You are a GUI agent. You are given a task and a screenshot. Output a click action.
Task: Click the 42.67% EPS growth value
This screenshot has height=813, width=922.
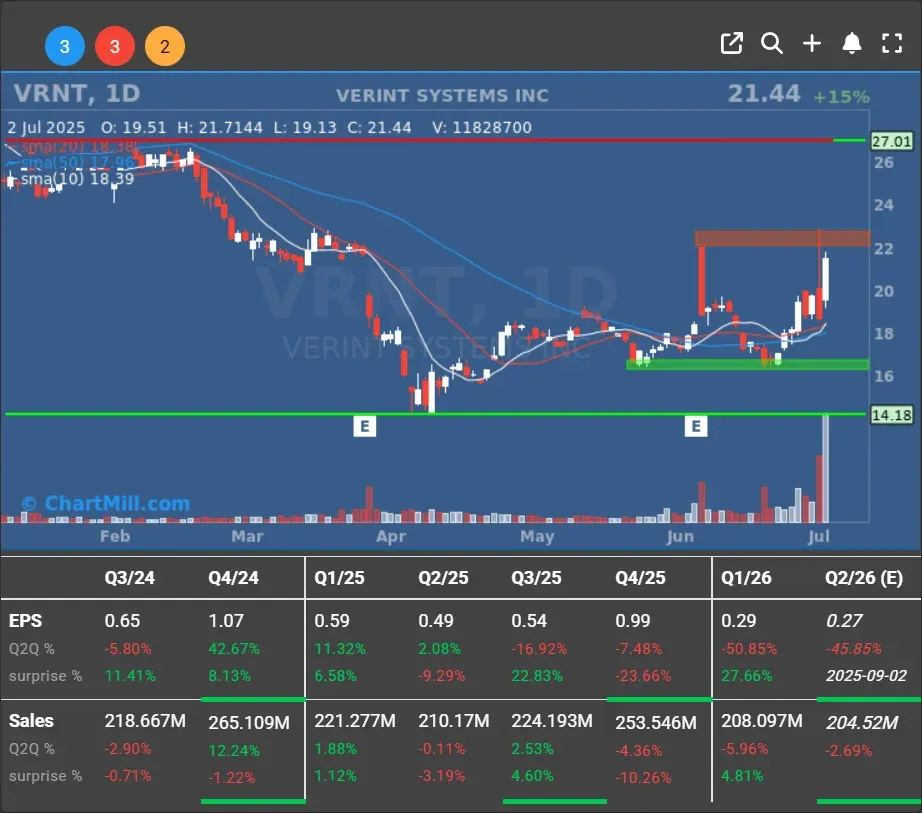click(234, 649)
